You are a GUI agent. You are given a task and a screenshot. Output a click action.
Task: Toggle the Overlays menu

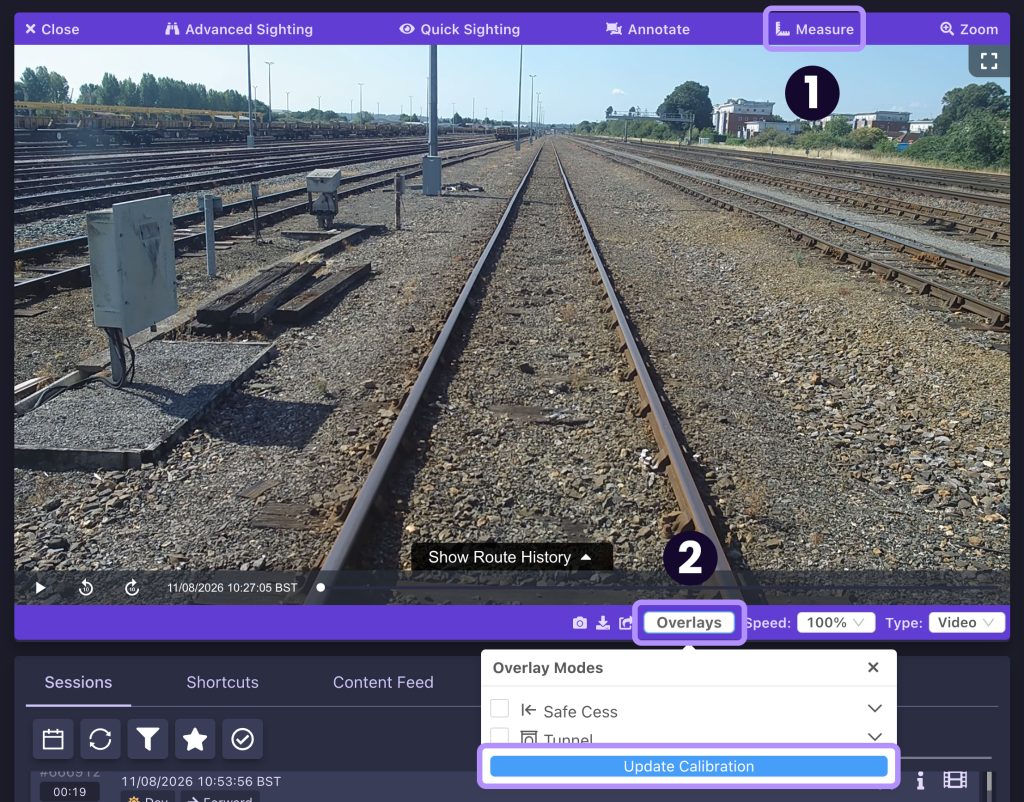tap(689, 623)
